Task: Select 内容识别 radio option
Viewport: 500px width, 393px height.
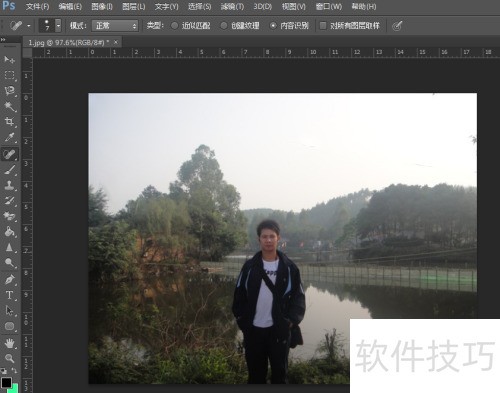Action: click(x=273, y=26)
